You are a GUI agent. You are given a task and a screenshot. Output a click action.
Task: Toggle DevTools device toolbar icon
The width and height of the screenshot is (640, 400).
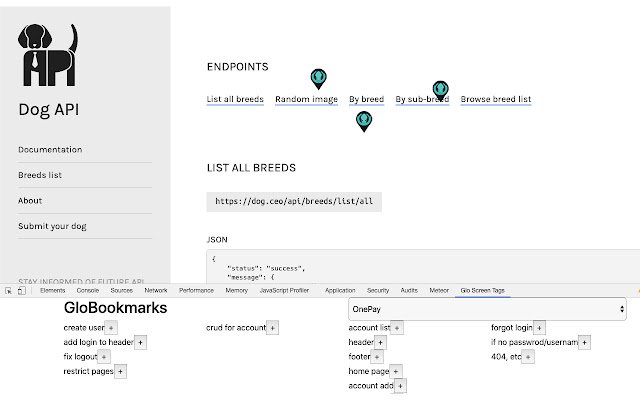[x=22, y=291]
